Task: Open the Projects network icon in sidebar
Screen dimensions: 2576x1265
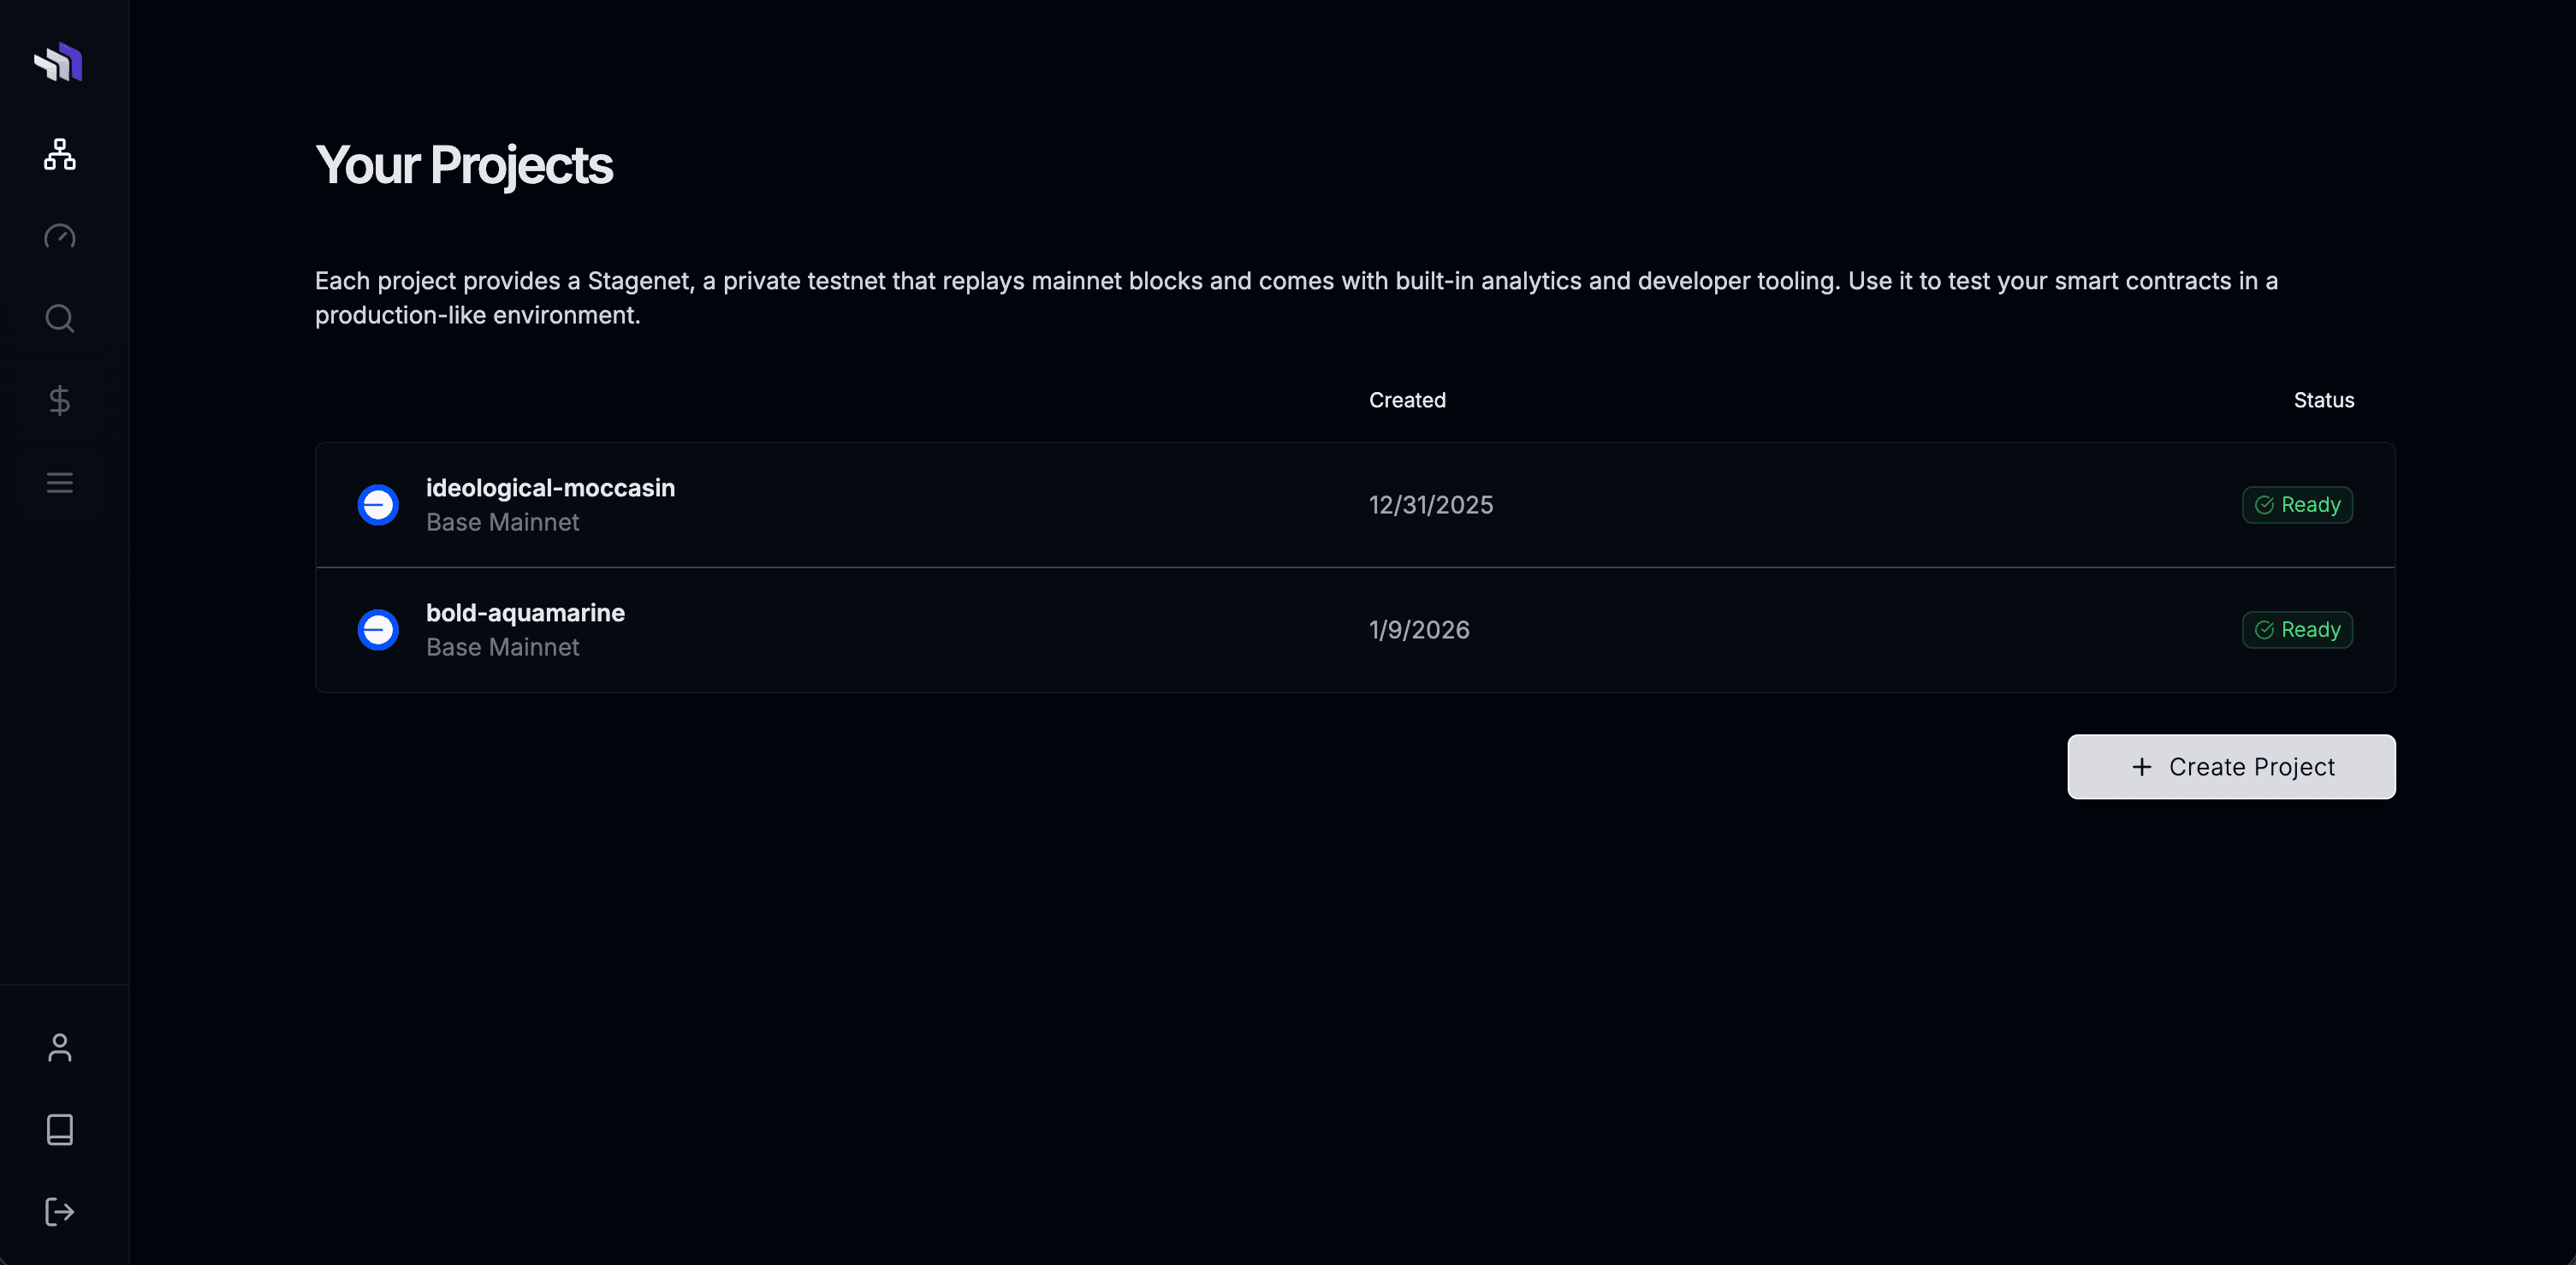Action: tap(60, 154)
